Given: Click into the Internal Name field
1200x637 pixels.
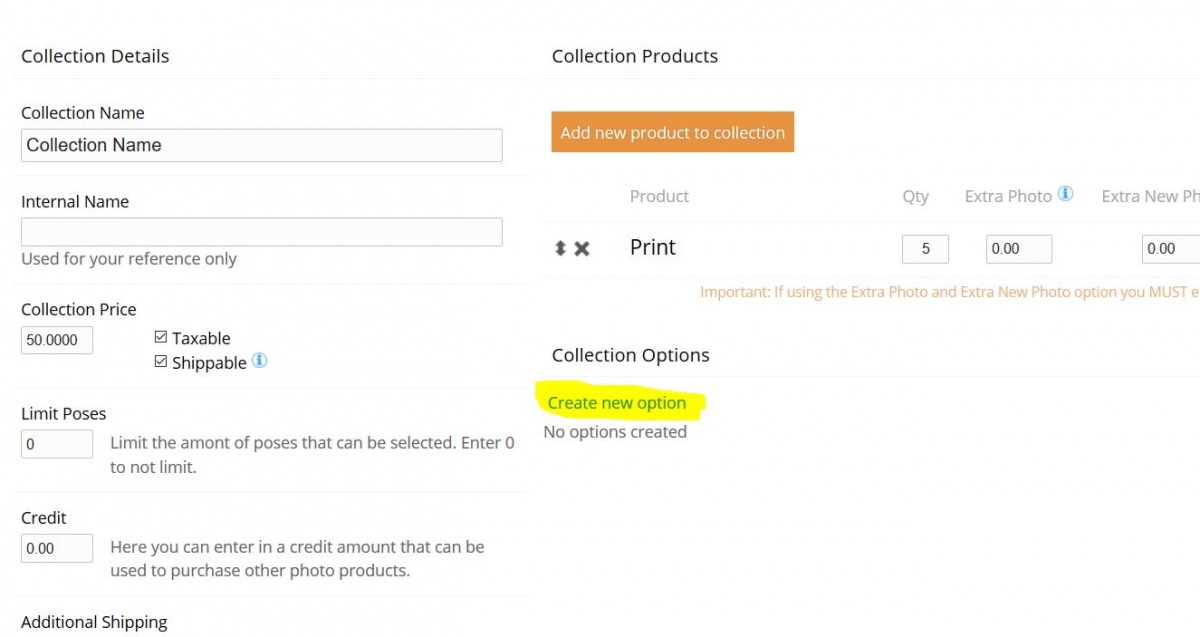Looking at the screenshot, I should click(x=262, y=232).
